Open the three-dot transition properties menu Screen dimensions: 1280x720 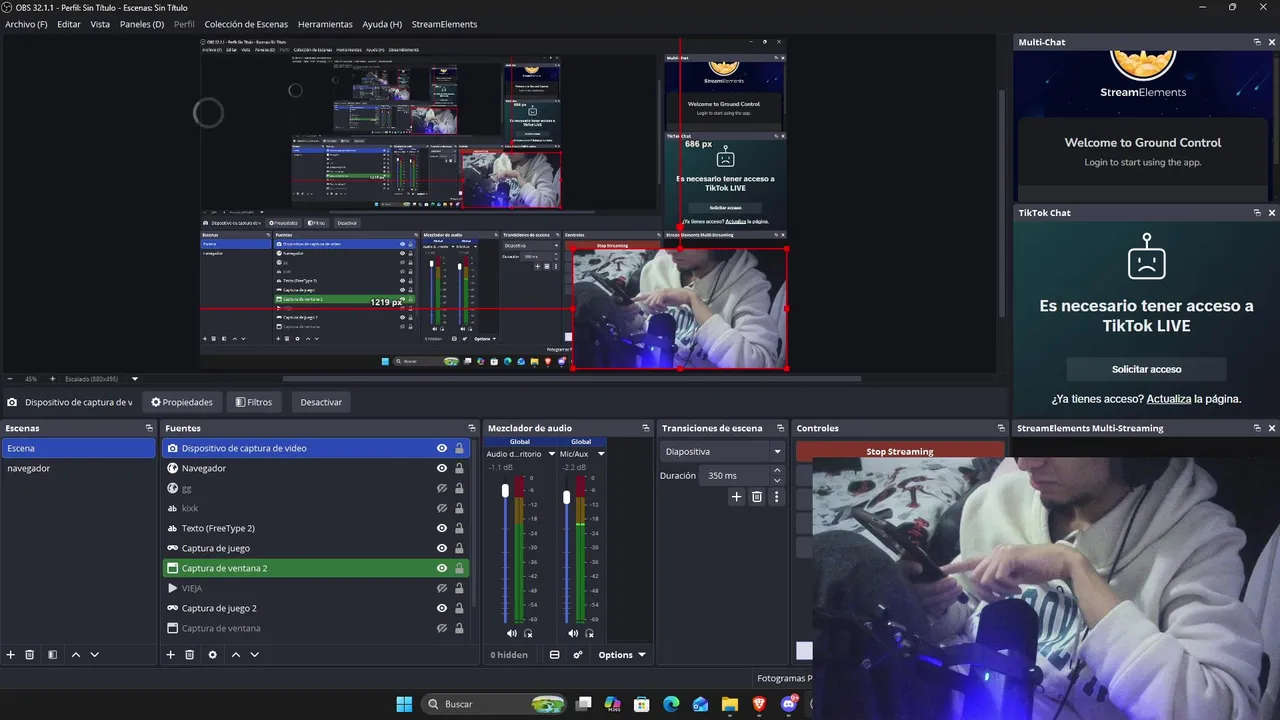tap(776, 497)
